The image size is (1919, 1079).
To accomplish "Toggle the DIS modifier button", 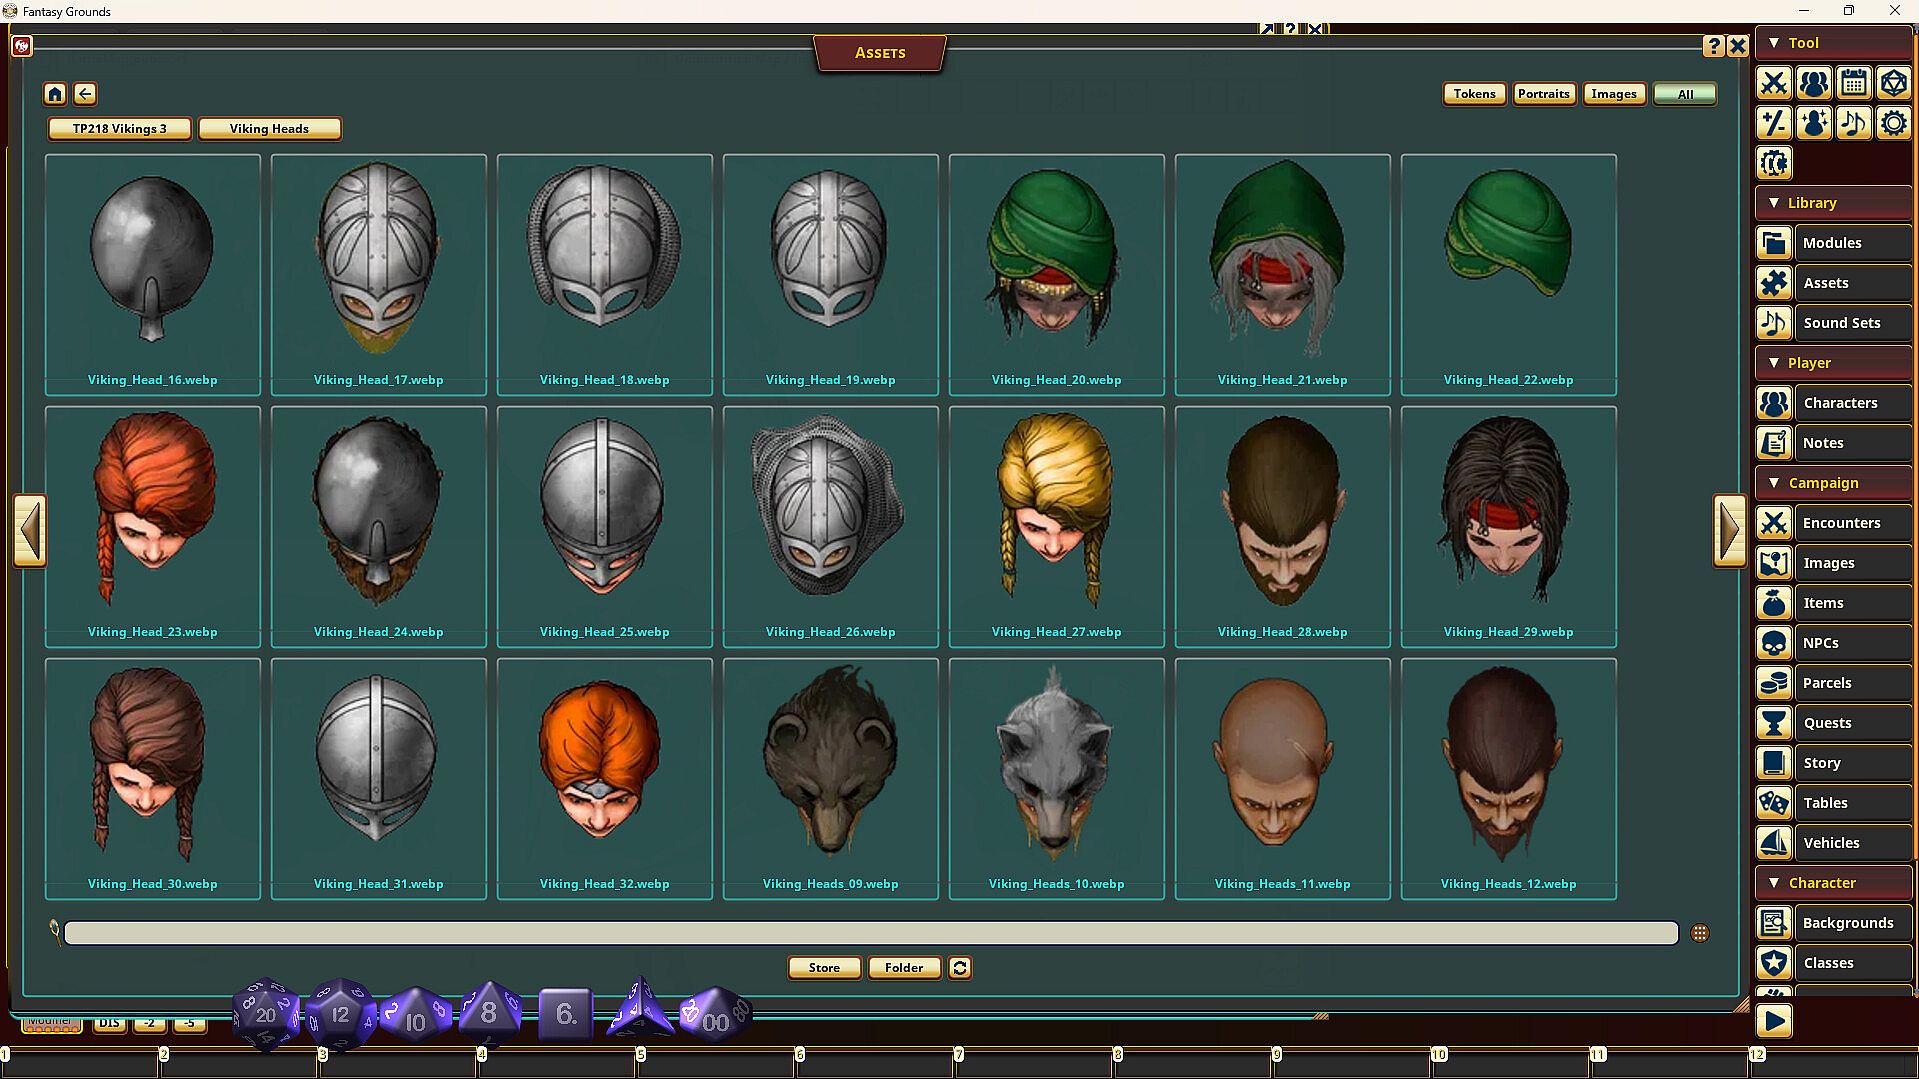I will pyautogui.click(x=109, y=1023).
